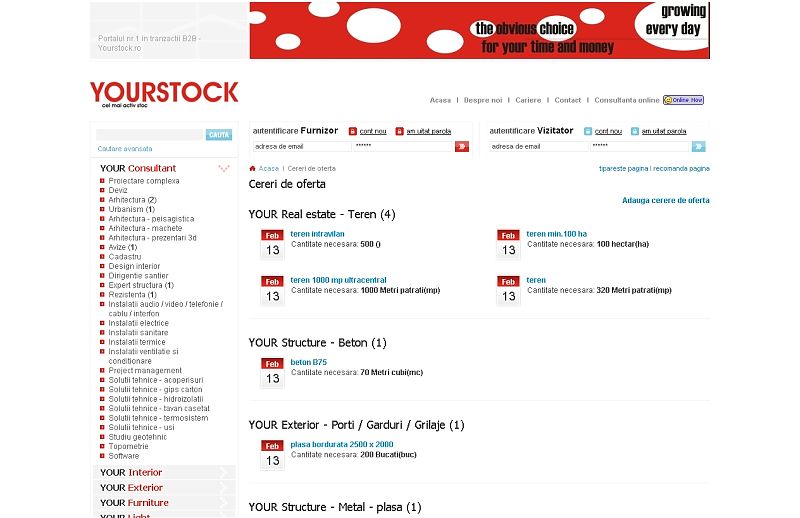
Task: Click the red lock icon beside Furnizor cont nou
Action: (x=353, y=131)
